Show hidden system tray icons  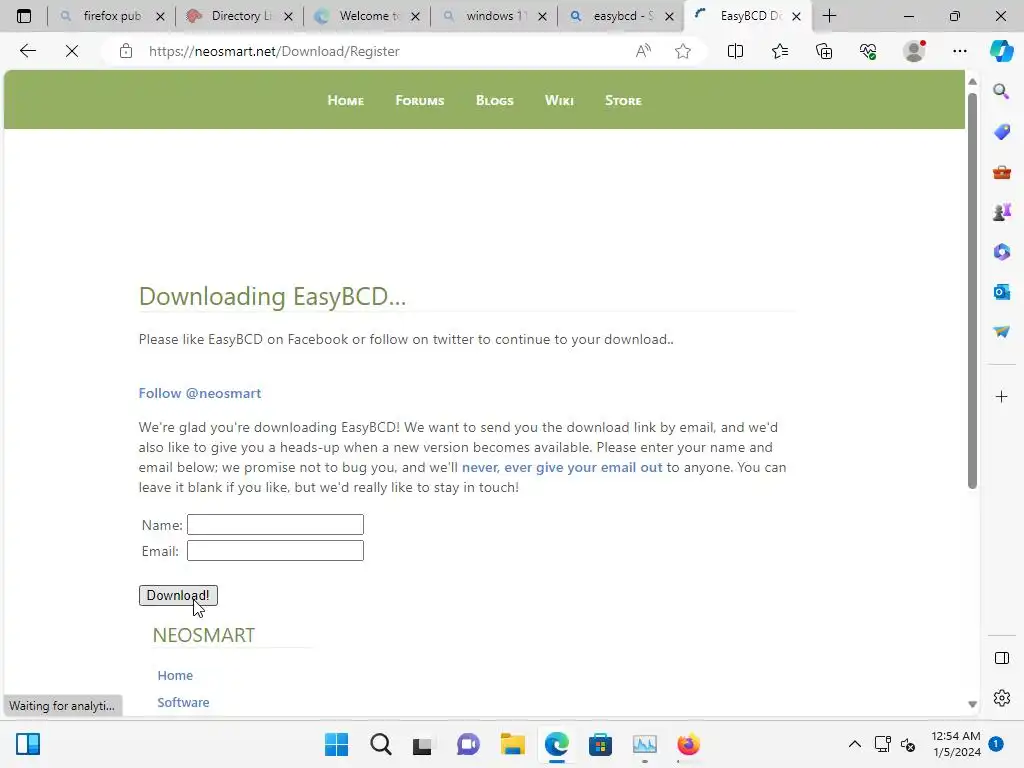[x=854, y=744]
